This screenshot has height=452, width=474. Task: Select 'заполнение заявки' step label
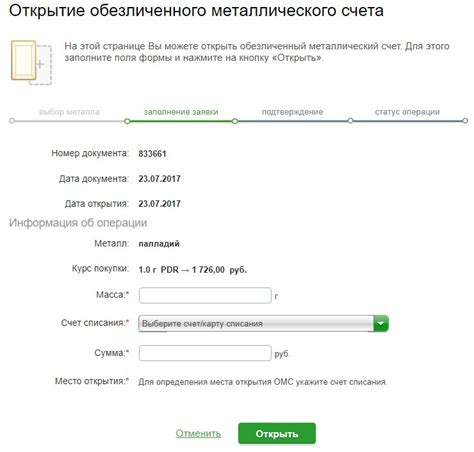(x=181, y=112)
